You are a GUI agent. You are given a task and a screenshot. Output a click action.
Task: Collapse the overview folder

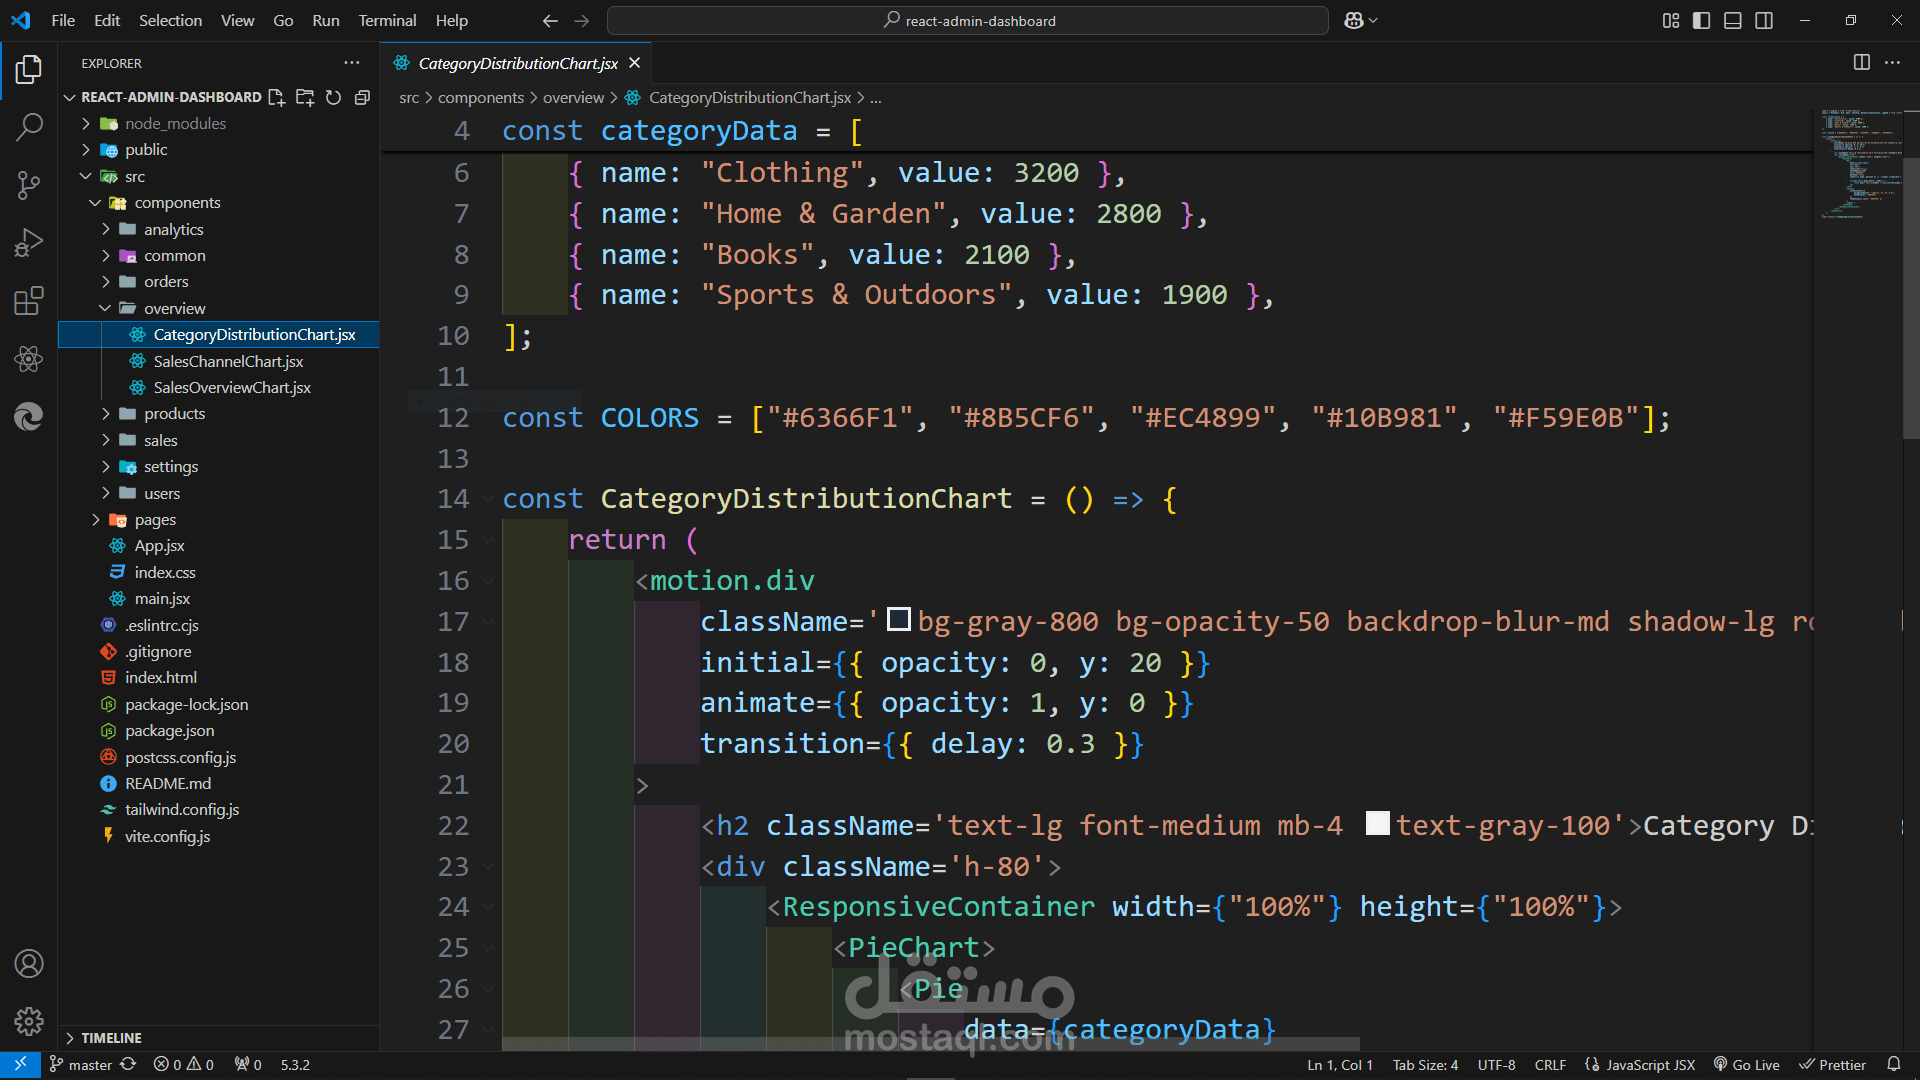click(174, 308)
